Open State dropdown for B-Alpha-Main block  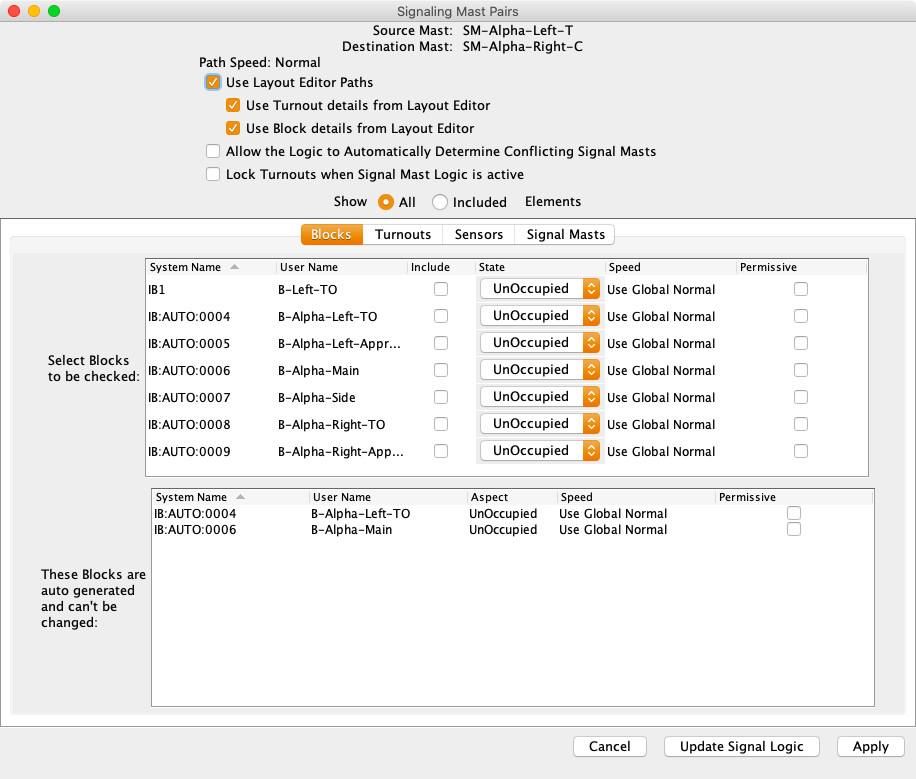540,370
